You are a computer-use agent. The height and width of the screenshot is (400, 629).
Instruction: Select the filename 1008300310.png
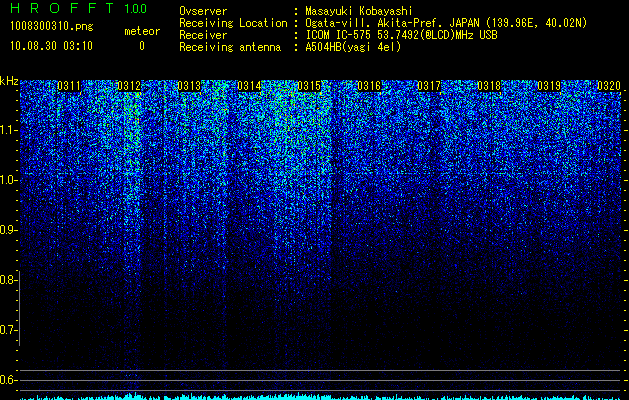tap(52, 27)
